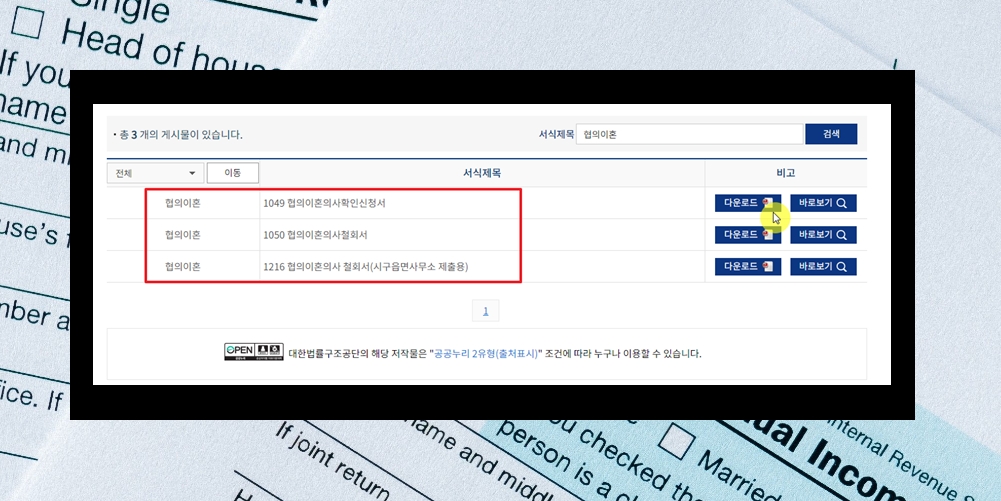Download 1216 협의이혼의사 철회서 form
The width and height of the screenshot is (1001, 501).
point(748,267)
